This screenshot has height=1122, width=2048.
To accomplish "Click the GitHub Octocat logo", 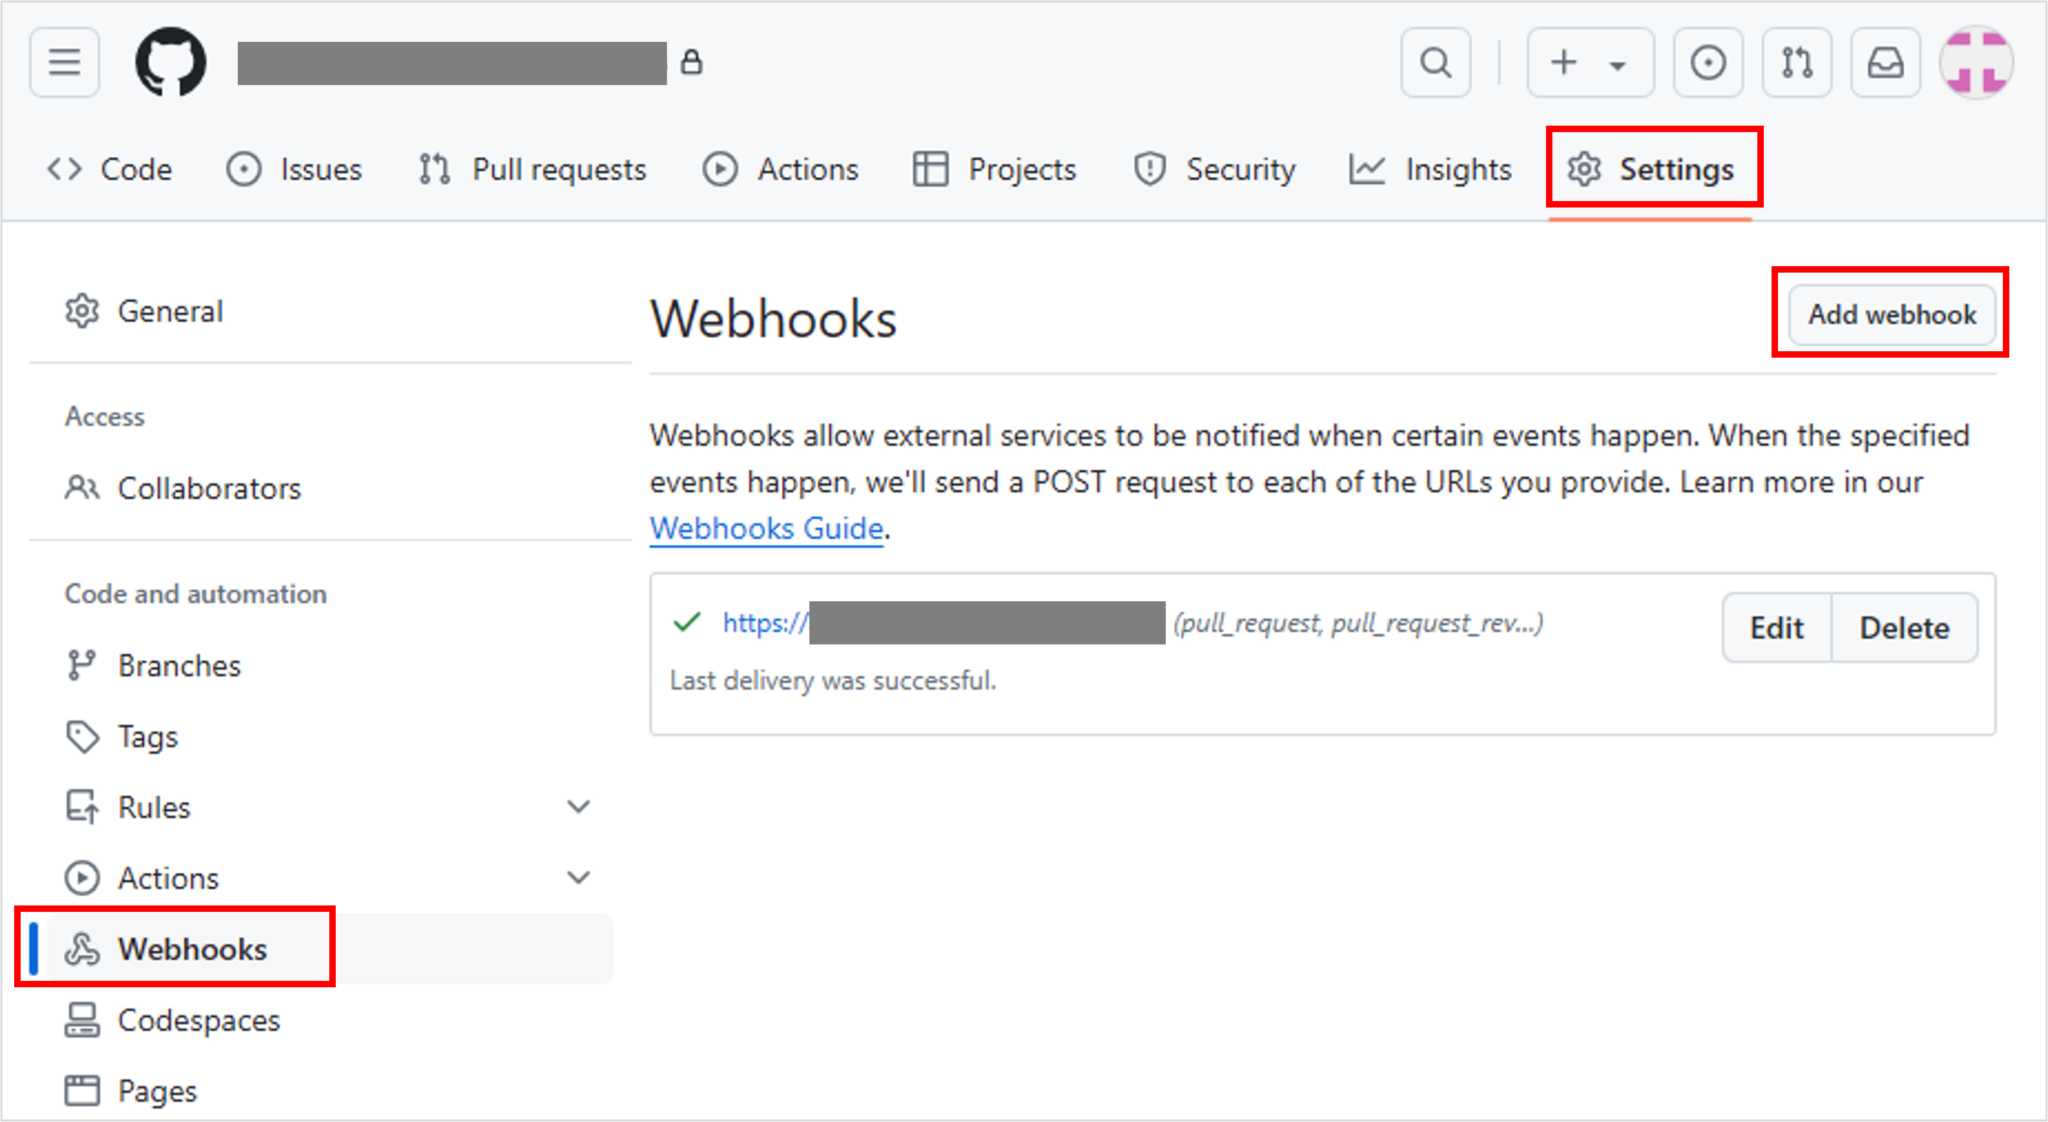I will click(171, 63).
